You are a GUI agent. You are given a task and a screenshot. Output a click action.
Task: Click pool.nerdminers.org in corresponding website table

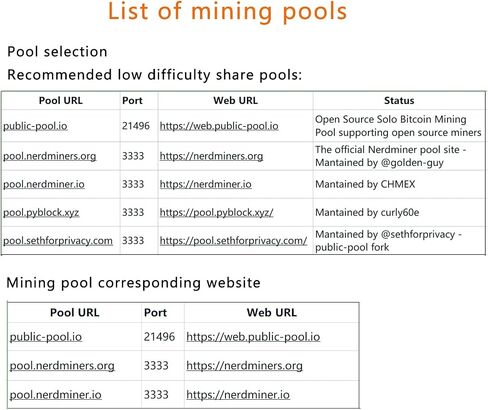[x=62, y=366]
